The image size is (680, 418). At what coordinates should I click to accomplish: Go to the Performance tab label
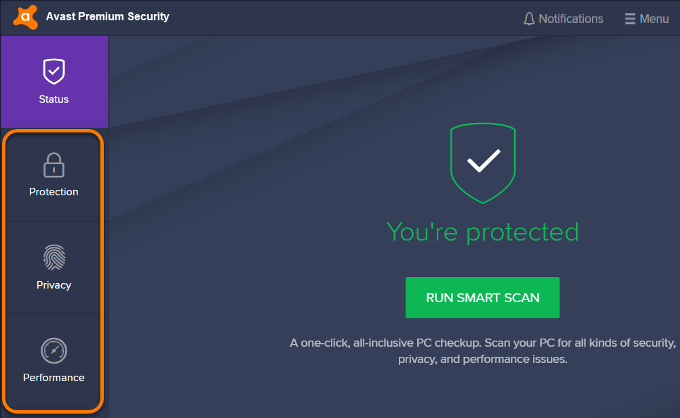[x=54, y=378]
